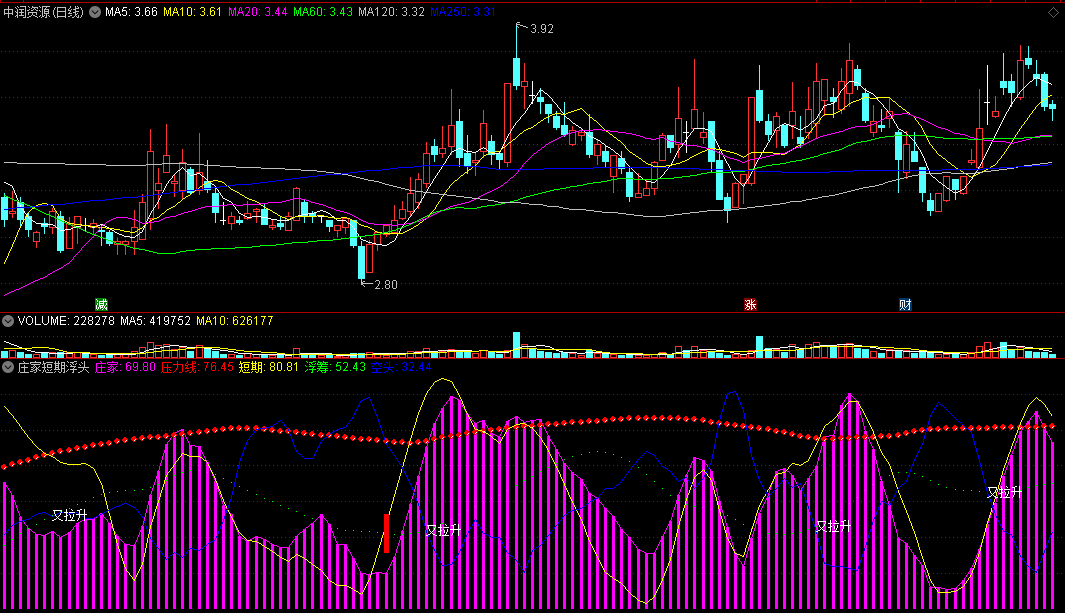The width and height of the screenshot is (1065, 613).
Task: Click the 空头: 32.44 value
Action: point(401,367)
